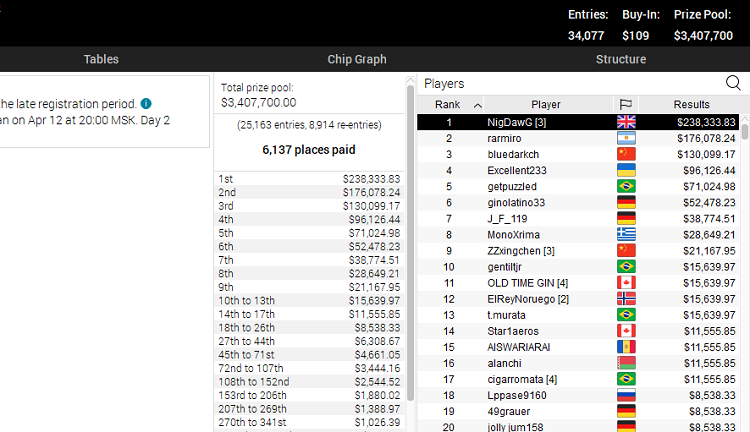Click the Player column header
750x432 pixels.
(x=546, y=104)
